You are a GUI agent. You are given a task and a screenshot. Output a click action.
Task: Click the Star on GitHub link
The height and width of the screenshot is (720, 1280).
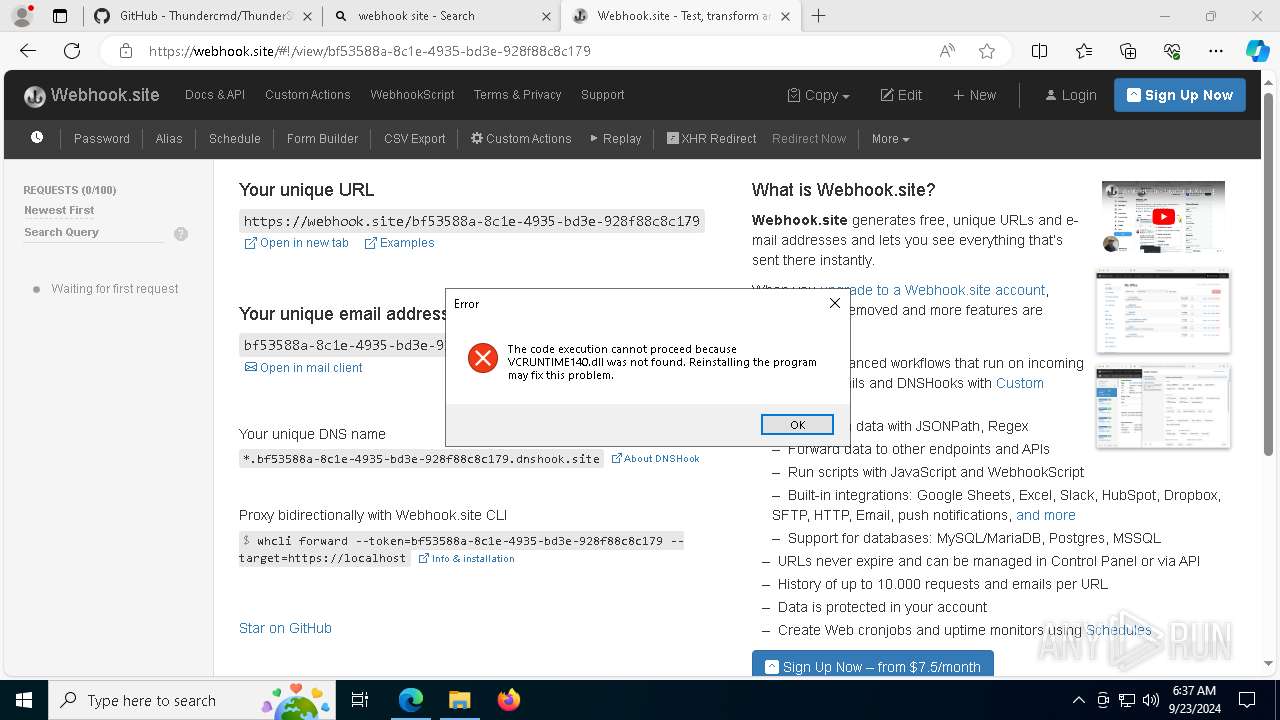coord(285,628)
